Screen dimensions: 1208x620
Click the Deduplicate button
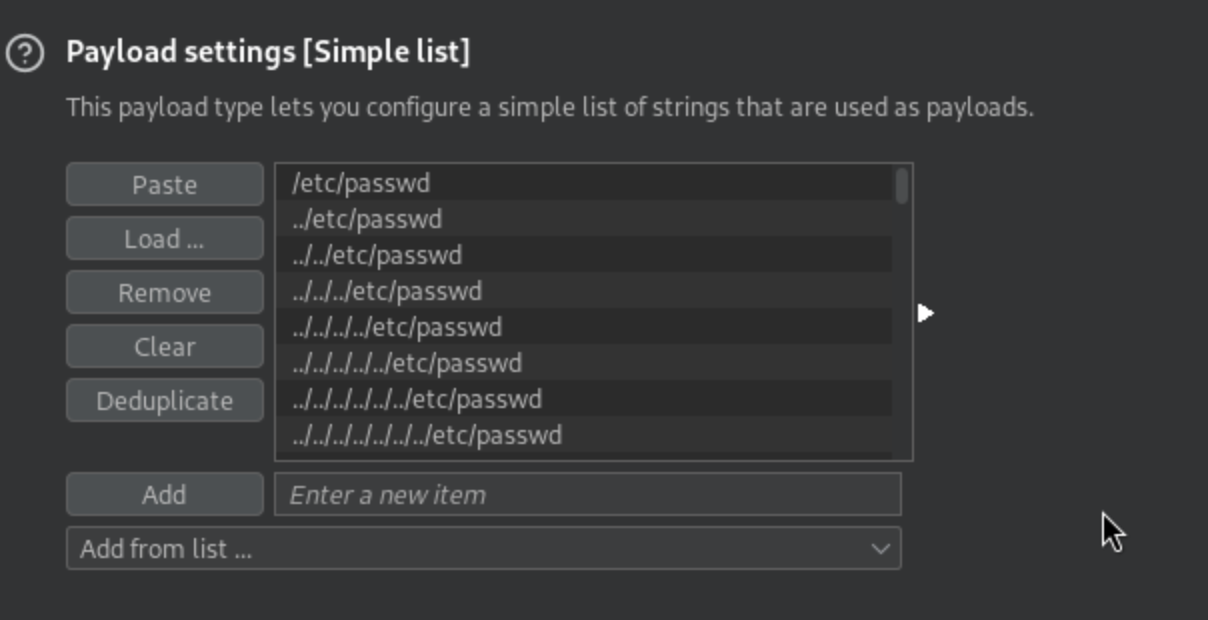pyautogui.click(x=164, y=401)
